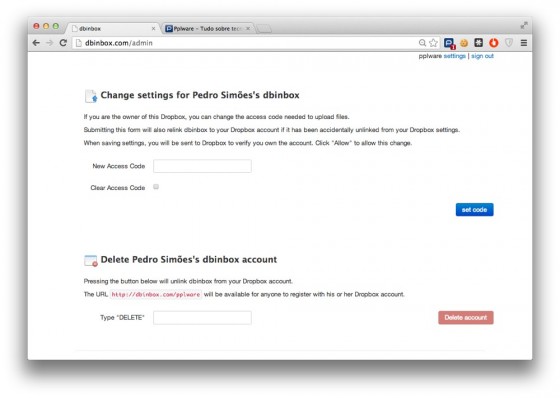Open the settings link near pplware
Viewport: 560px width, 398px height.
point(454,56)
